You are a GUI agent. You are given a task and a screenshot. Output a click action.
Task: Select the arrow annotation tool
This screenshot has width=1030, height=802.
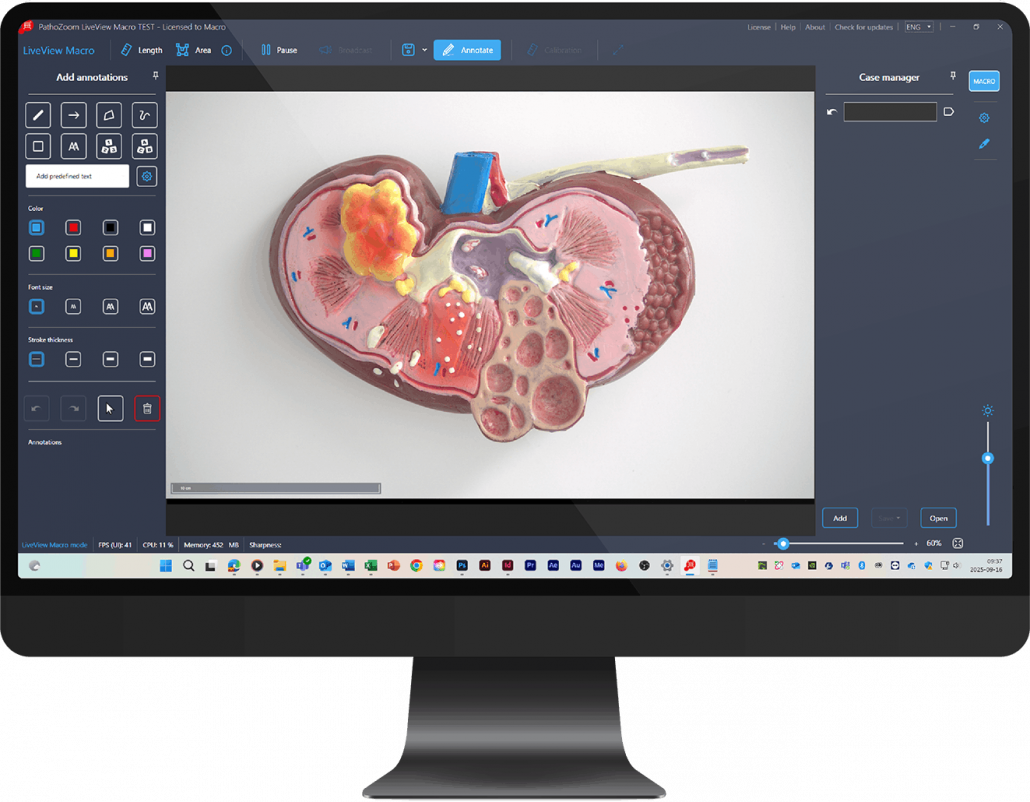pyautogui.click(x=74, y=115)
